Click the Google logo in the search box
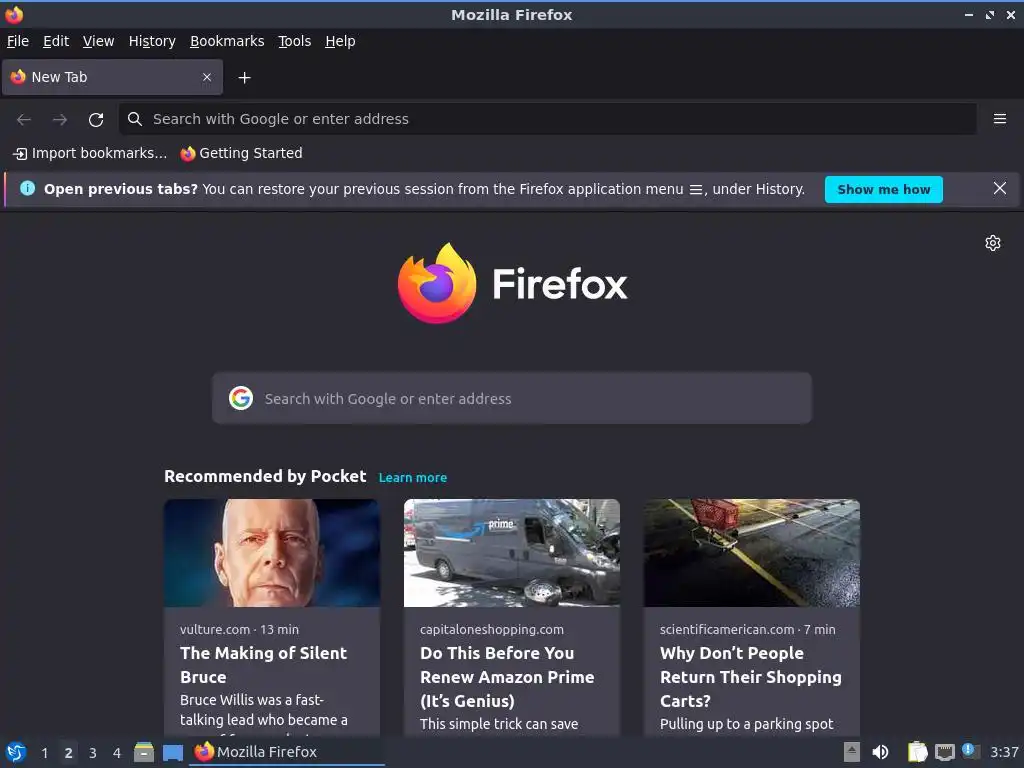The height and width of the screenshot is (768, 1024). [241, 398]
